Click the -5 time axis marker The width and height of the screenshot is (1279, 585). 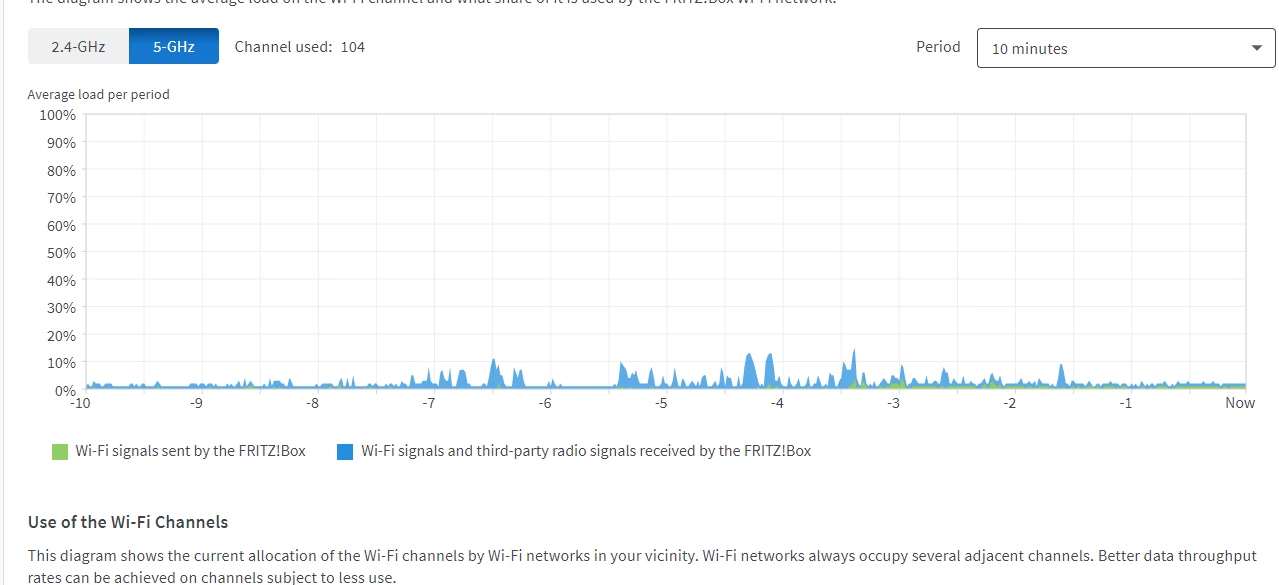point(661,403)
